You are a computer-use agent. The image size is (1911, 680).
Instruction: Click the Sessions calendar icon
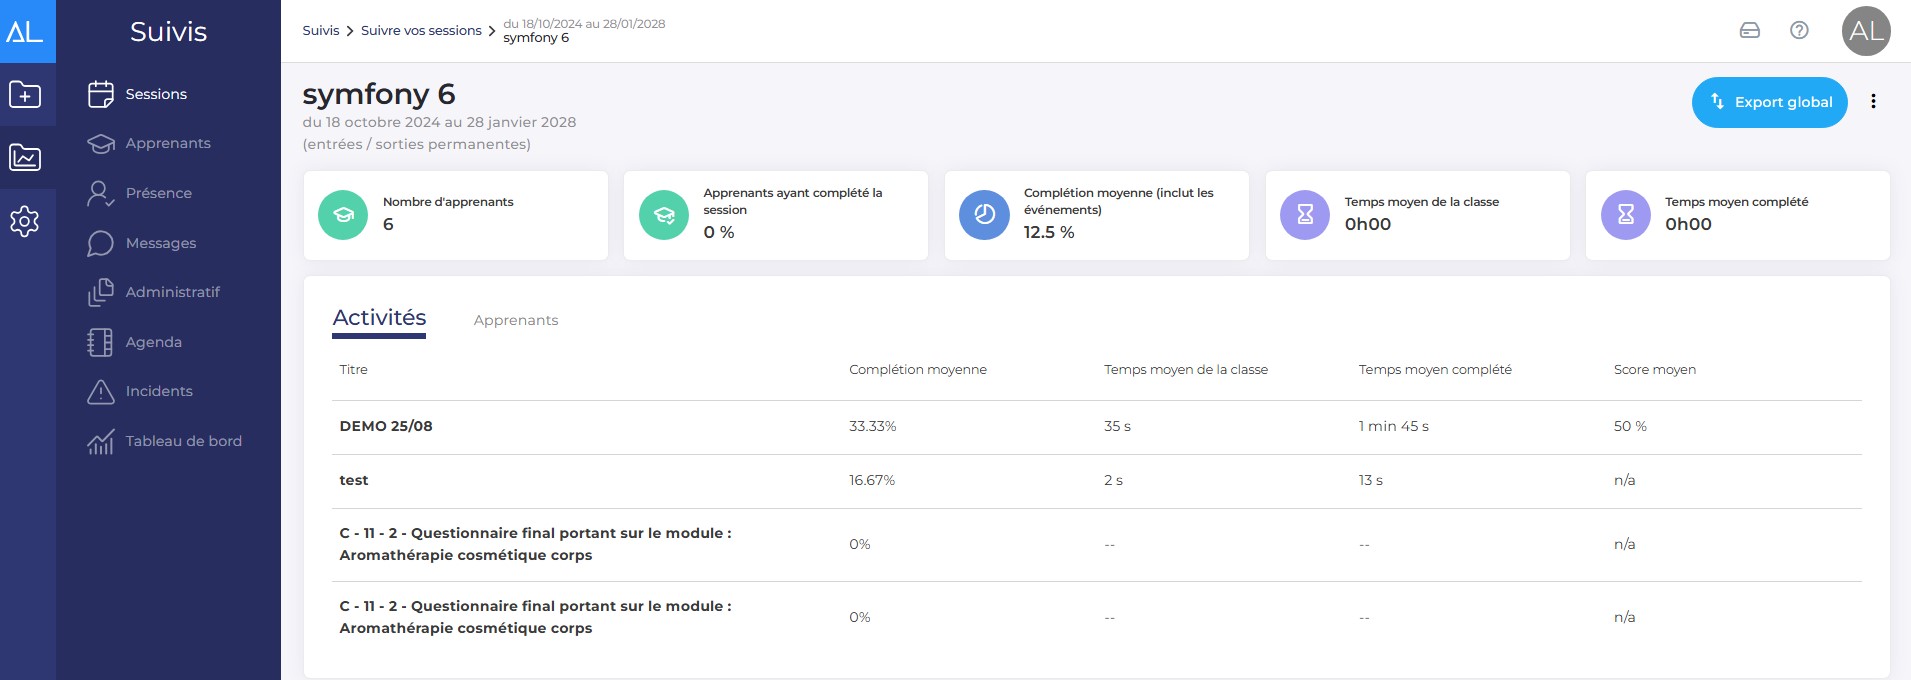(x=101, y=94)
